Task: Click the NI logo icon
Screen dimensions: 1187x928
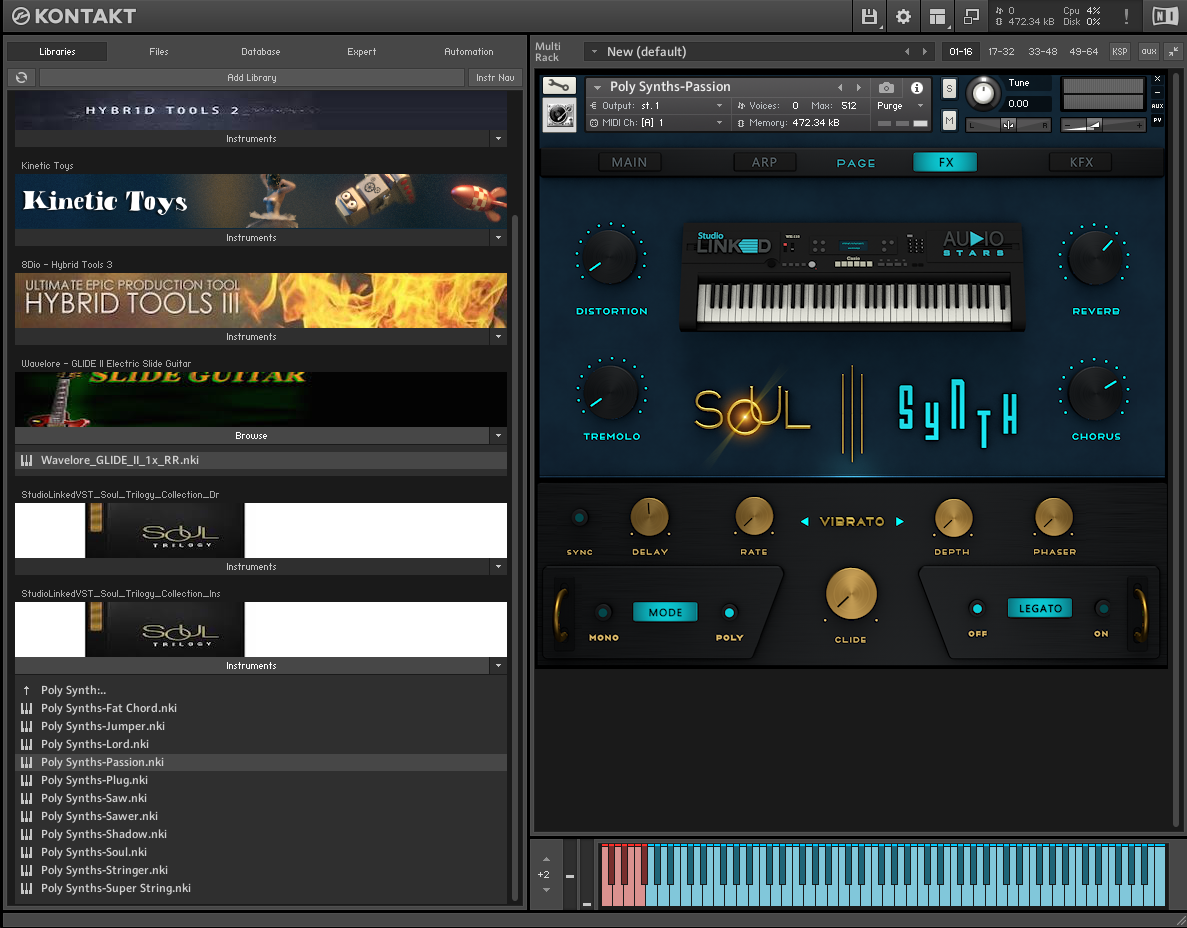Action: point(1164,16)
